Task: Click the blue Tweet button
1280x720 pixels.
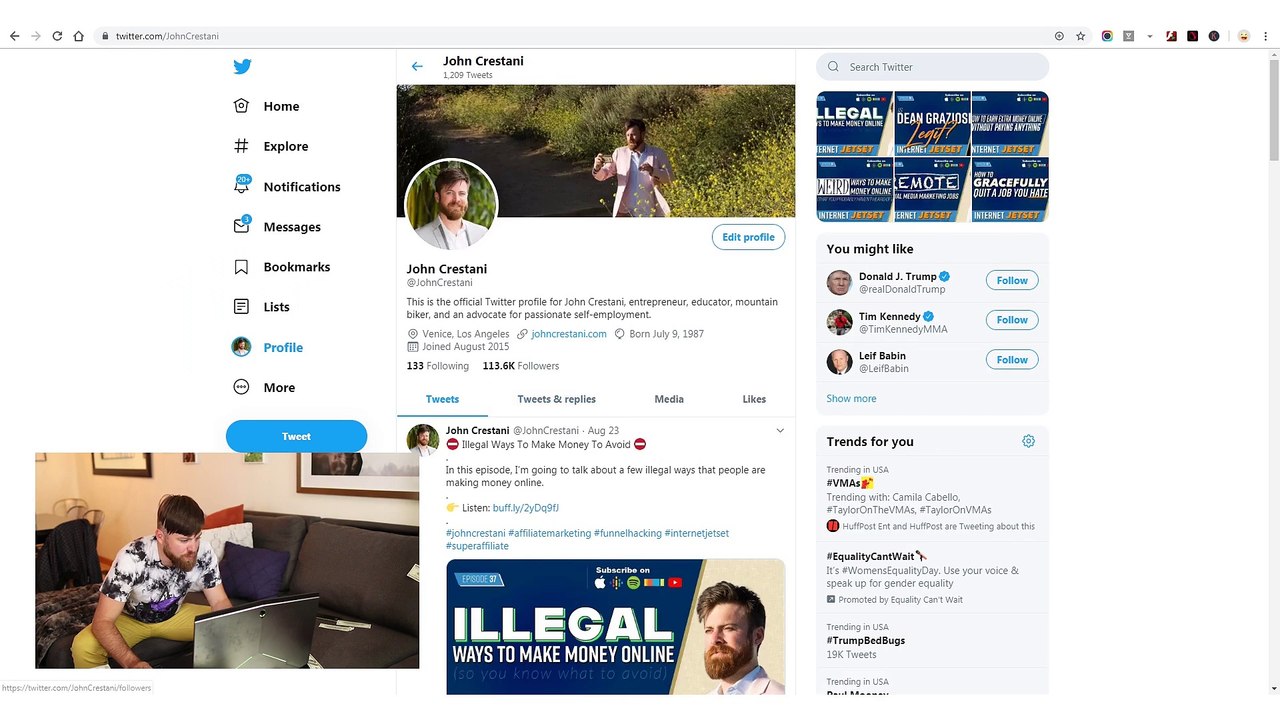Action: (296, 436)
